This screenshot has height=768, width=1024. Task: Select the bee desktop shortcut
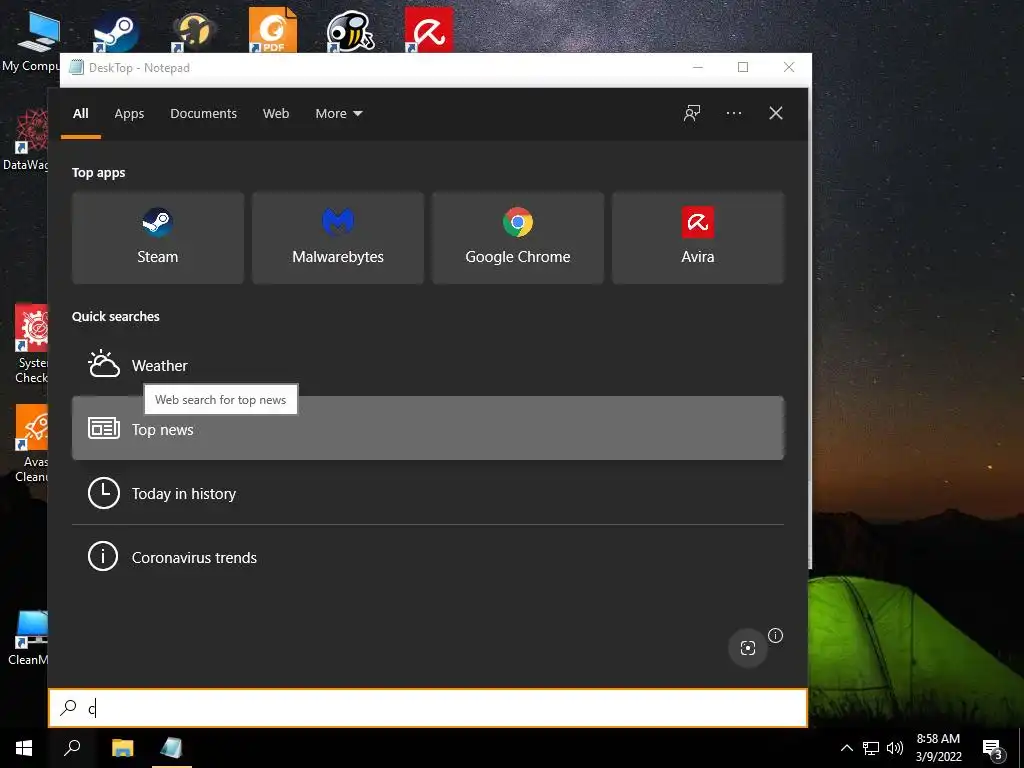[349, 30]
